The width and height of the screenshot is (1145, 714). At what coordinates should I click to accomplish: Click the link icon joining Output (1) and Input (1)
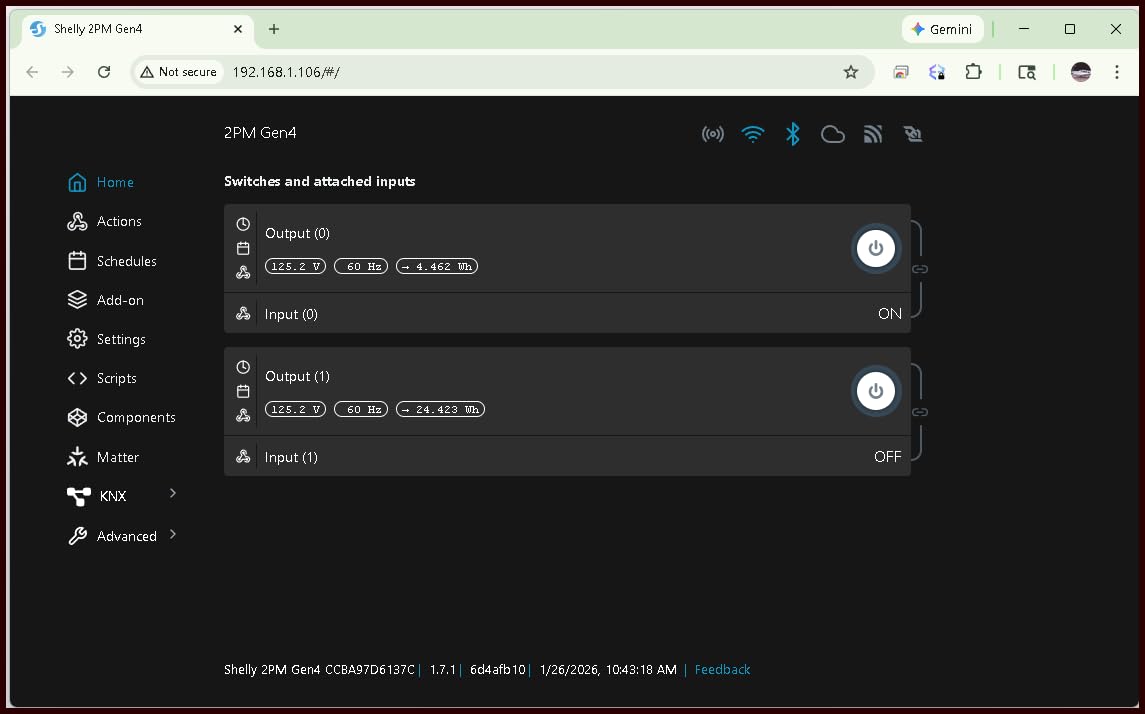[920, 412]
